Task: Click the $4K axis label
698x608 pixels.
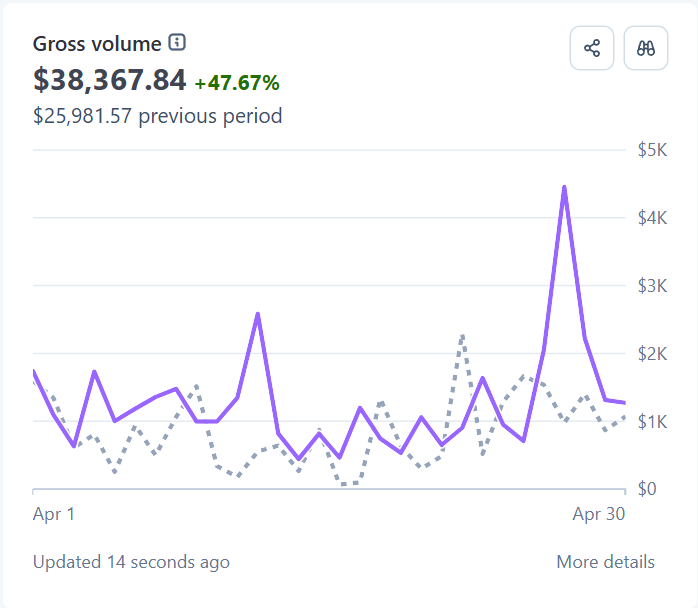Action: [x=652, y=218]
